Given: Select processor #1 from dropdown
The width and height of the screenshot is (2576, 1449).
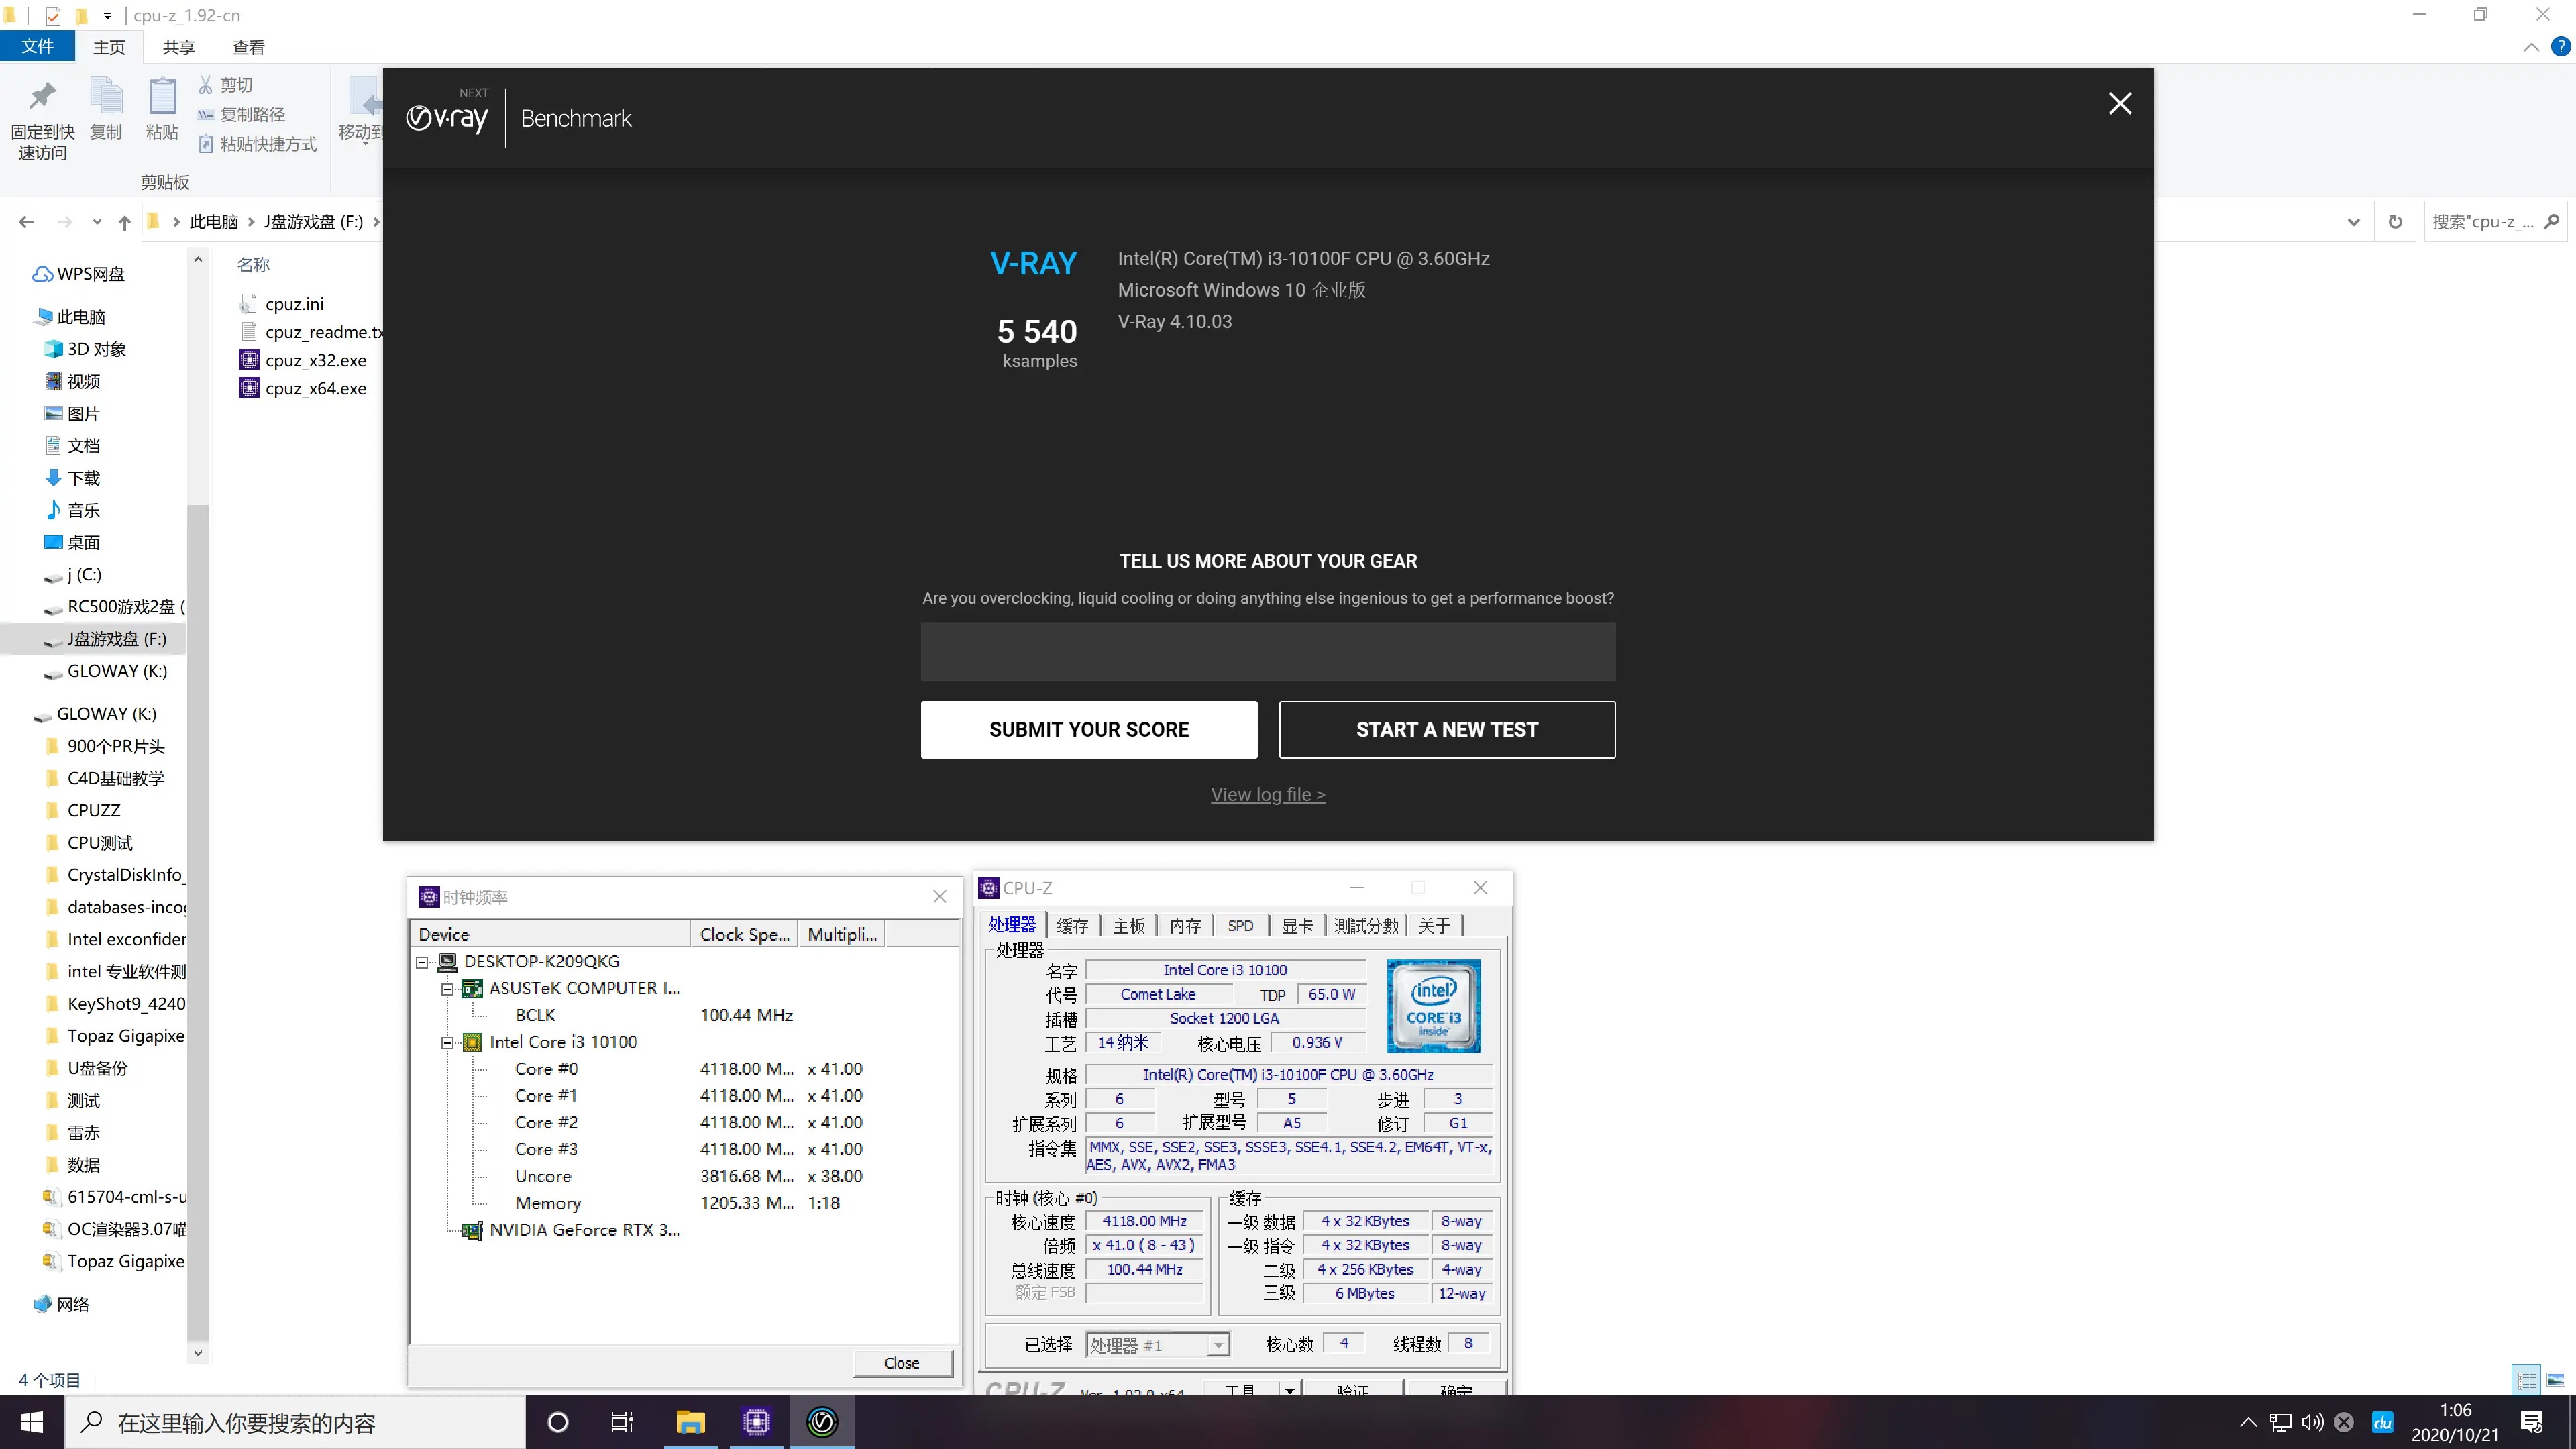Looking at the screenshot, I should pos(1152,1343).
